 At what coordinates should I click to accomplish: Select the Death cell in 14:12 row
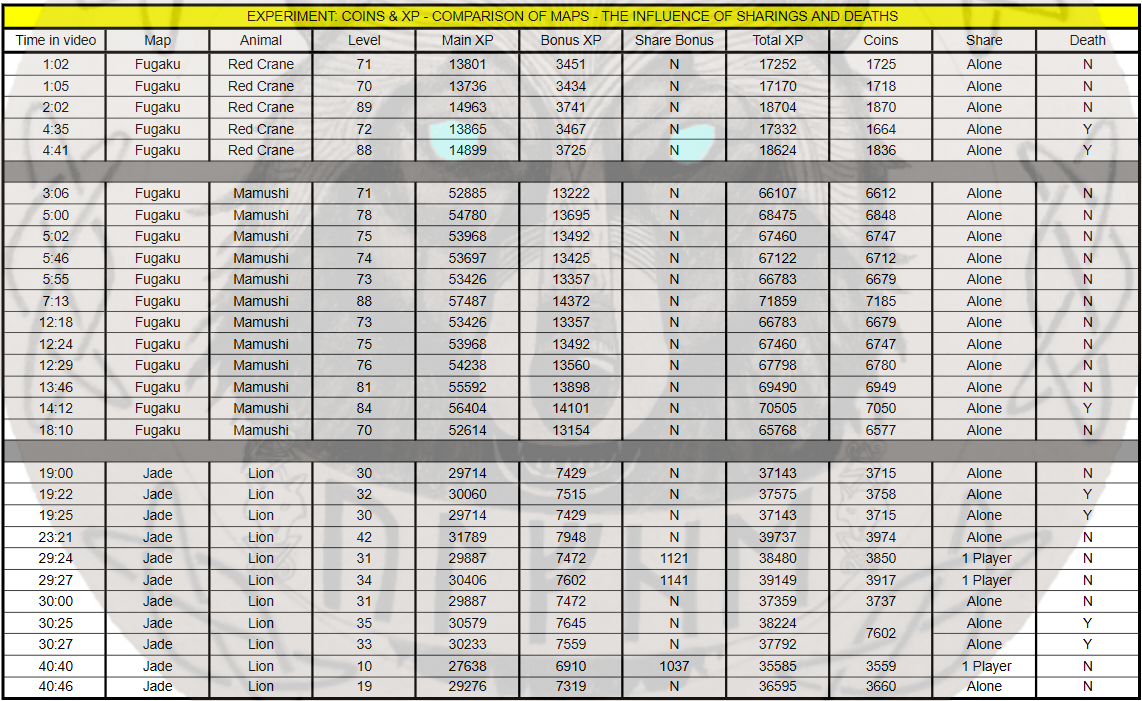(1087, 408)
